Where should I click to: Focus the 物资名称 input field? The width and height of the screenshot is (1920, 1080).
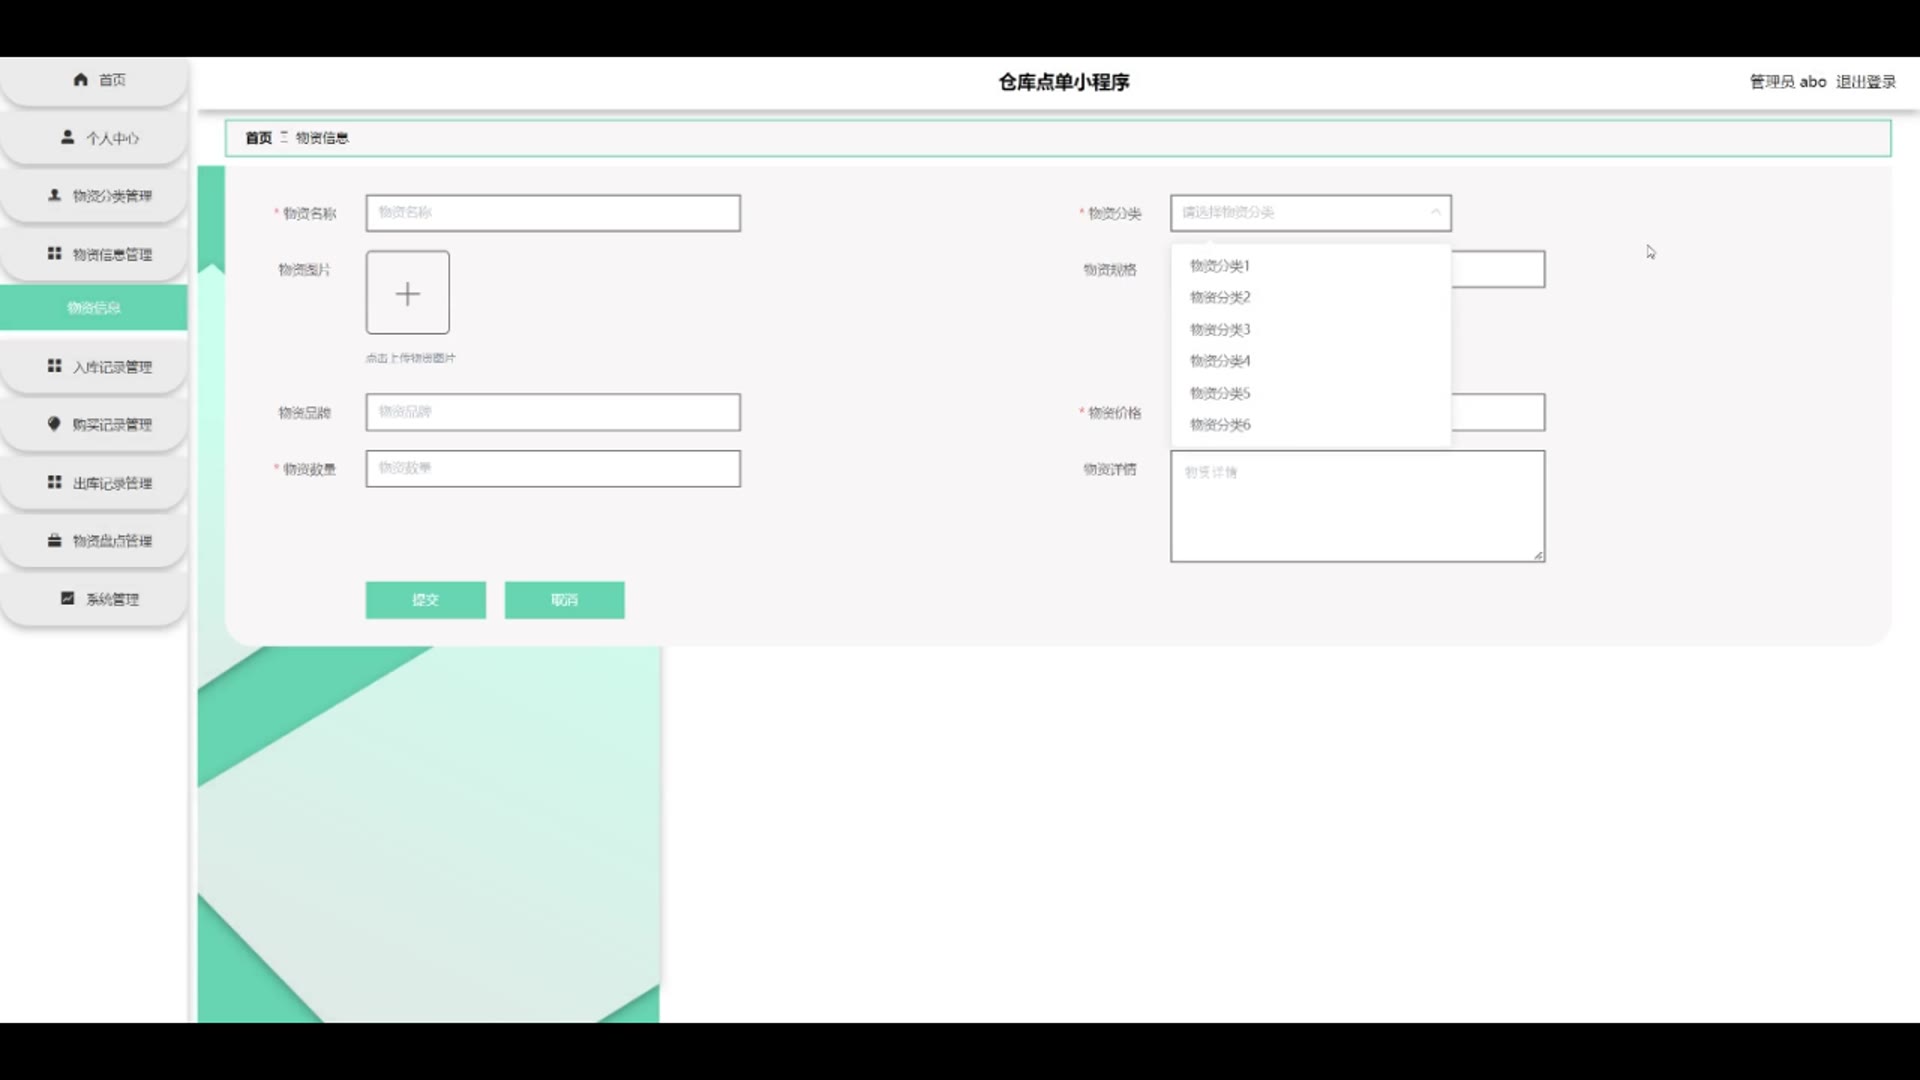pos(552,213)
